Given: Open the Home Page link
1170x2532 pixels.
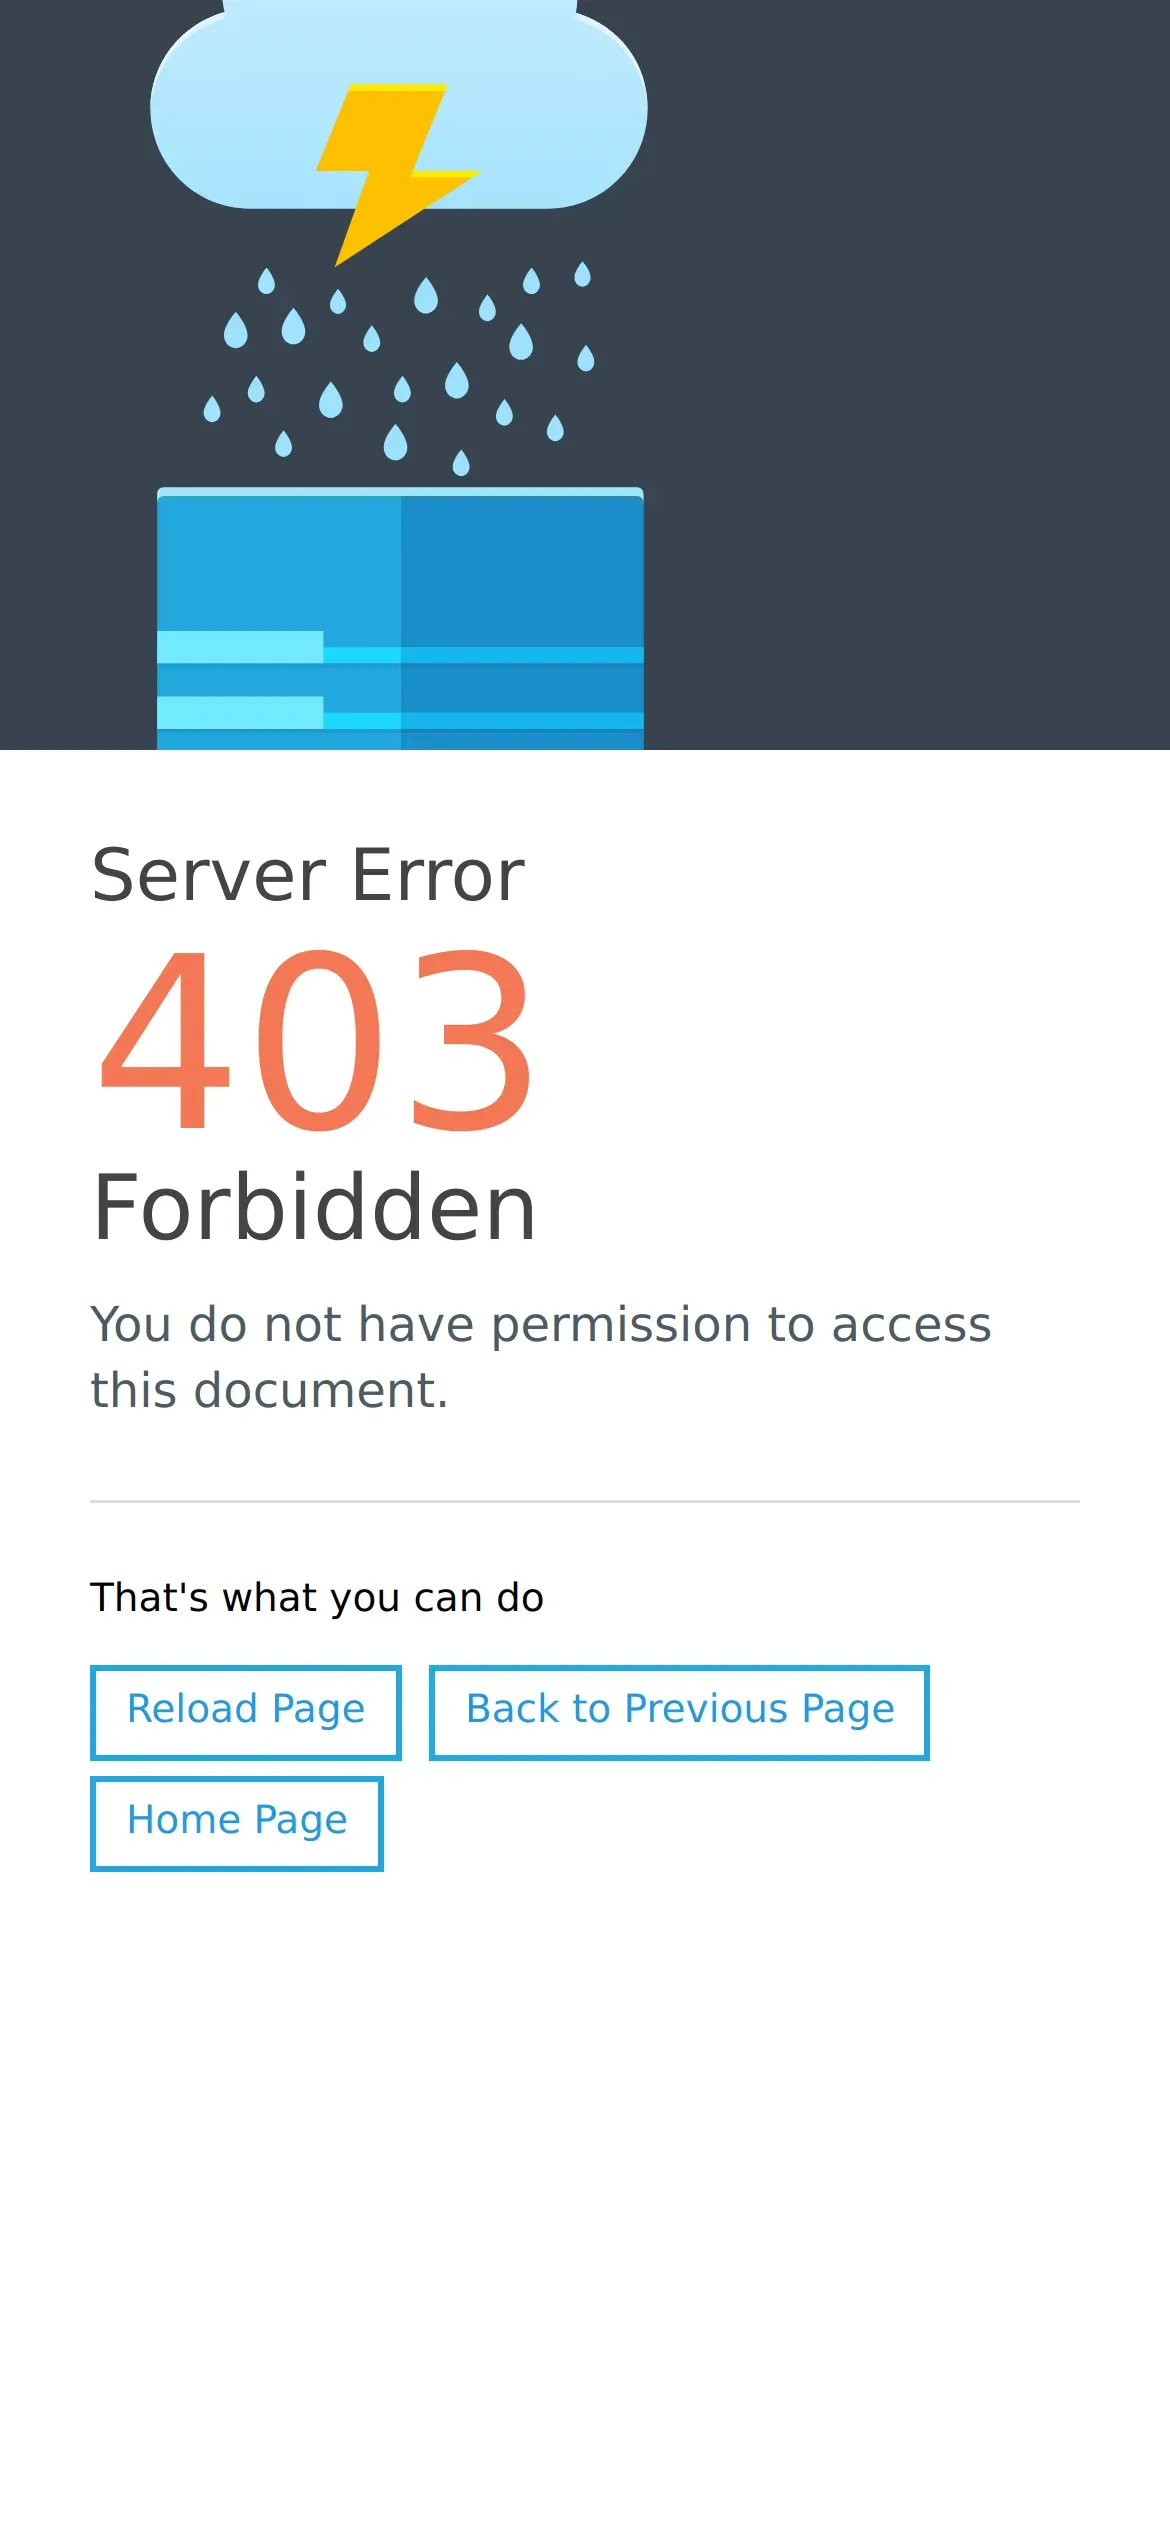Looking at the screenshot, I should pos(237,1823).
